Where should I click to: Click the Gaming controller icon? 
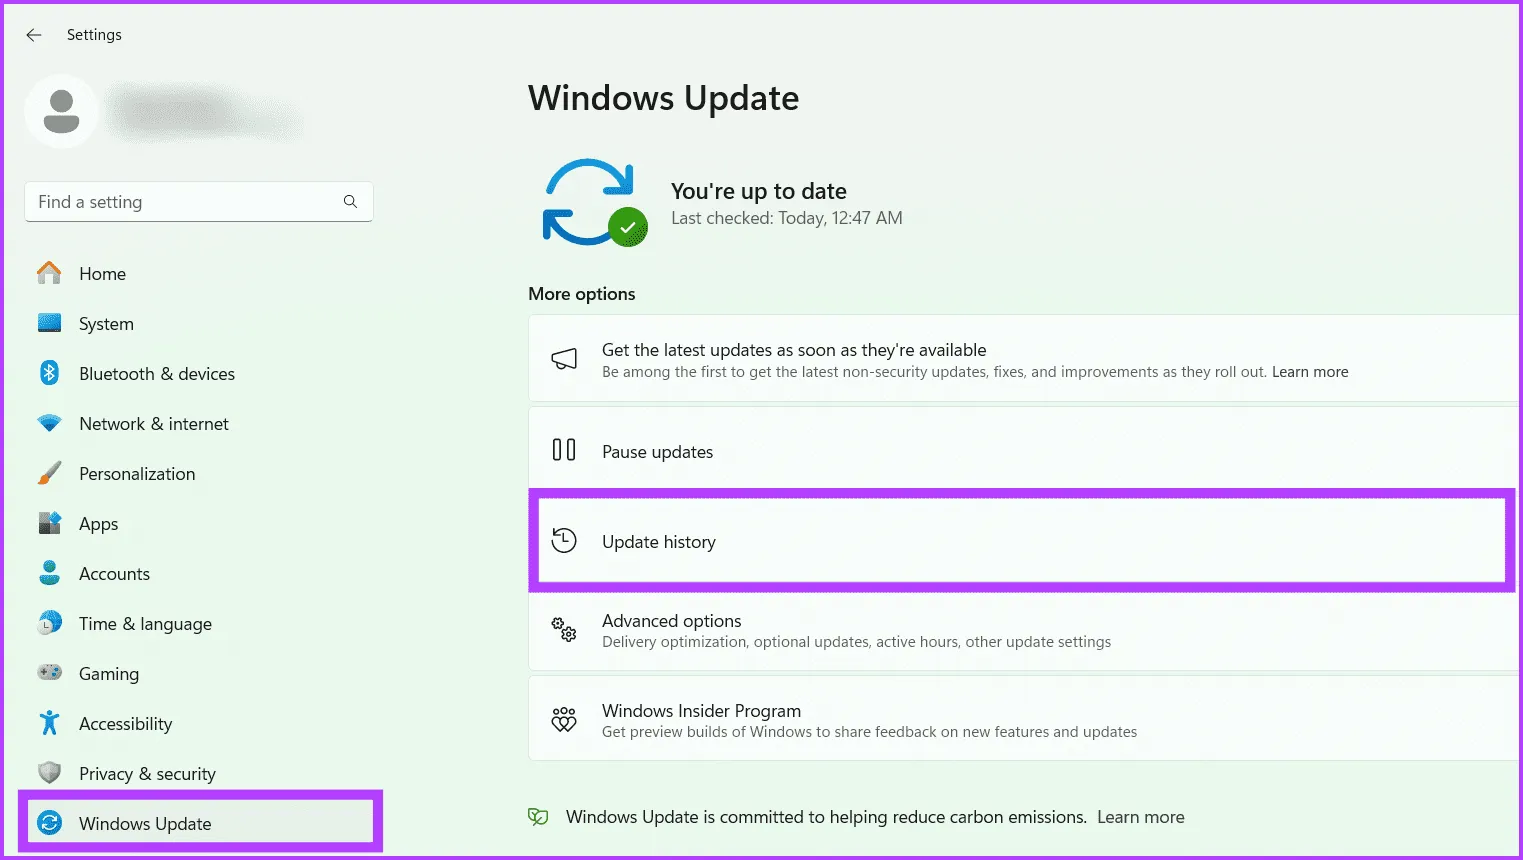(x=49, y=673)
